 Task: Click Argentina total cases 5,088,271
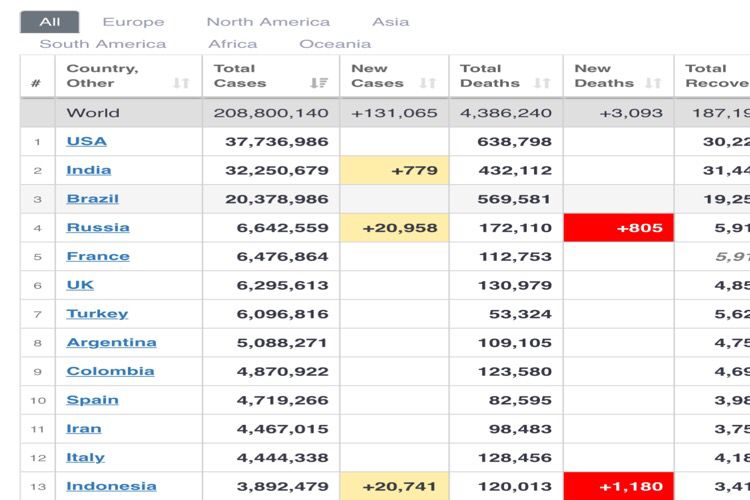[282, 343]
